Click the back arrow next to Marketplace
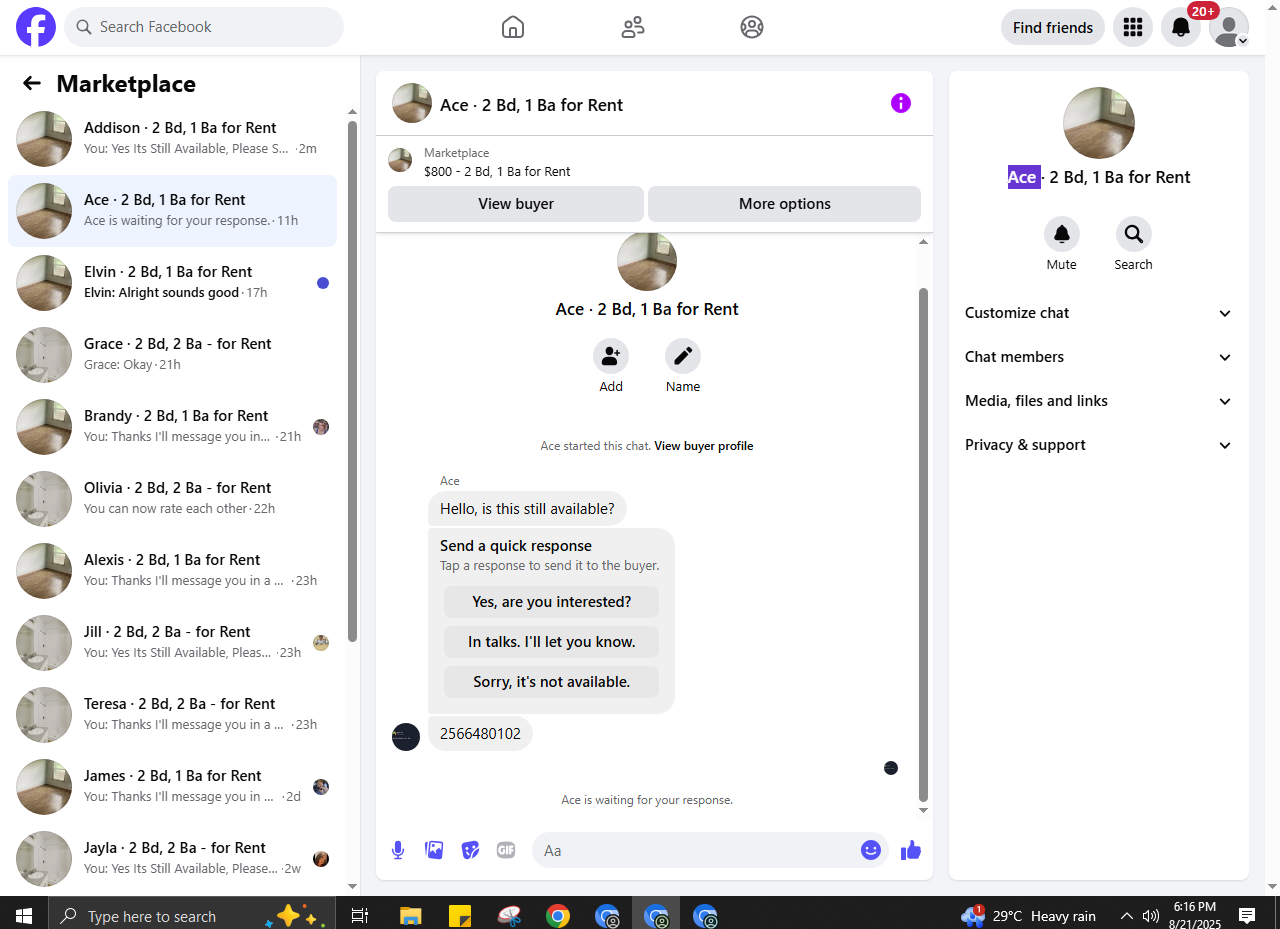Viewport: 1280px width, 929px height. click(32, 84)
